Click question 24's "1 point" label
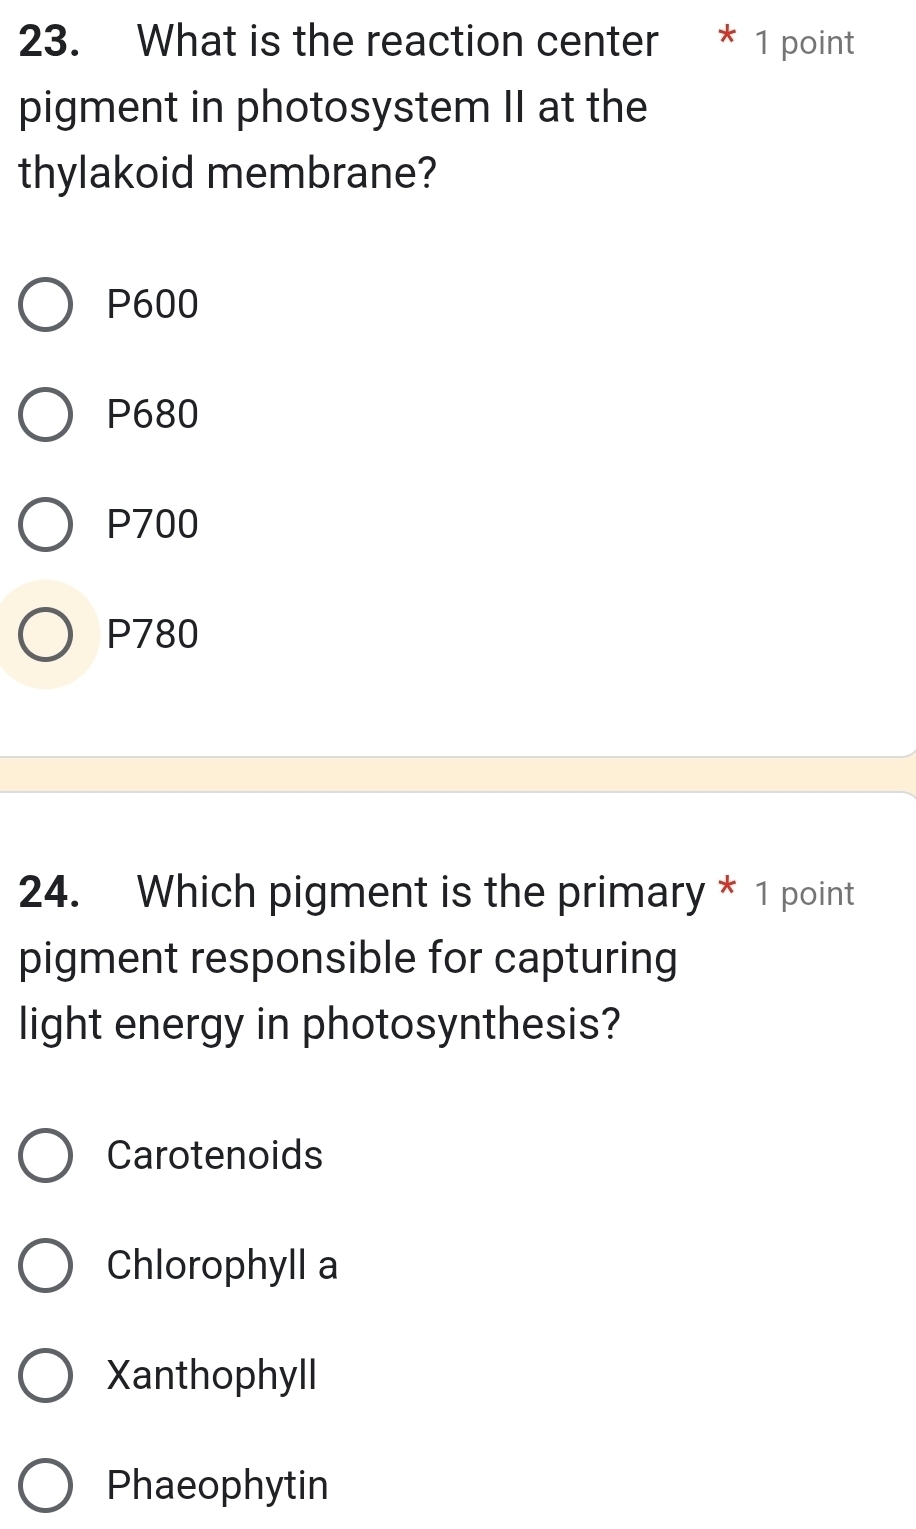 click(x=805, y=894)
